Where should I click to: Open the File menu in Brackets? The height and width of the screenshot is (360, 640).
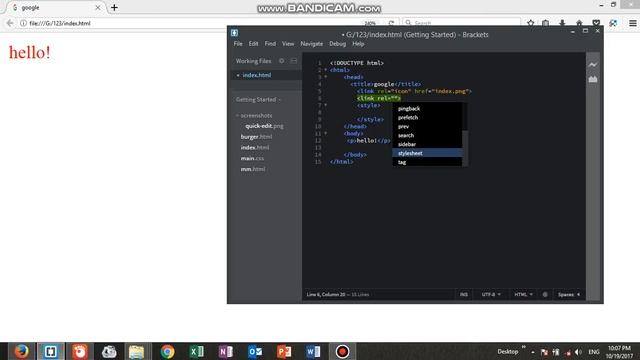(238, 44)
